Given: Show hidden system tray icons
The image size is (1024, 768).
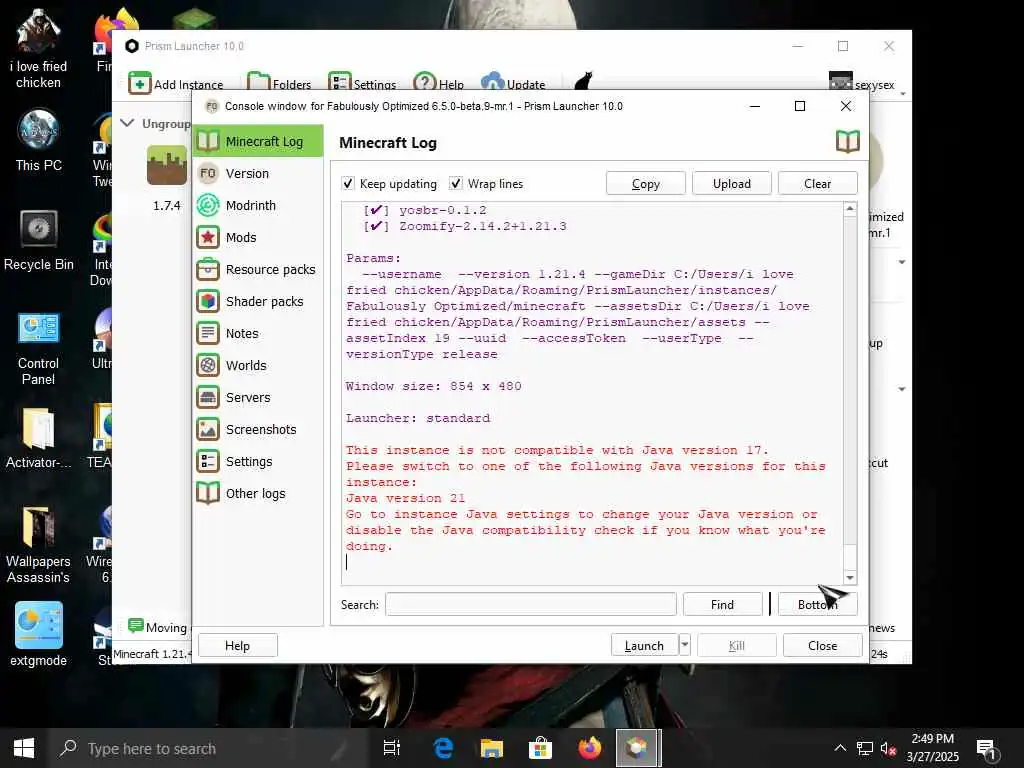Looking at the screenshot, I should point(840,748).
